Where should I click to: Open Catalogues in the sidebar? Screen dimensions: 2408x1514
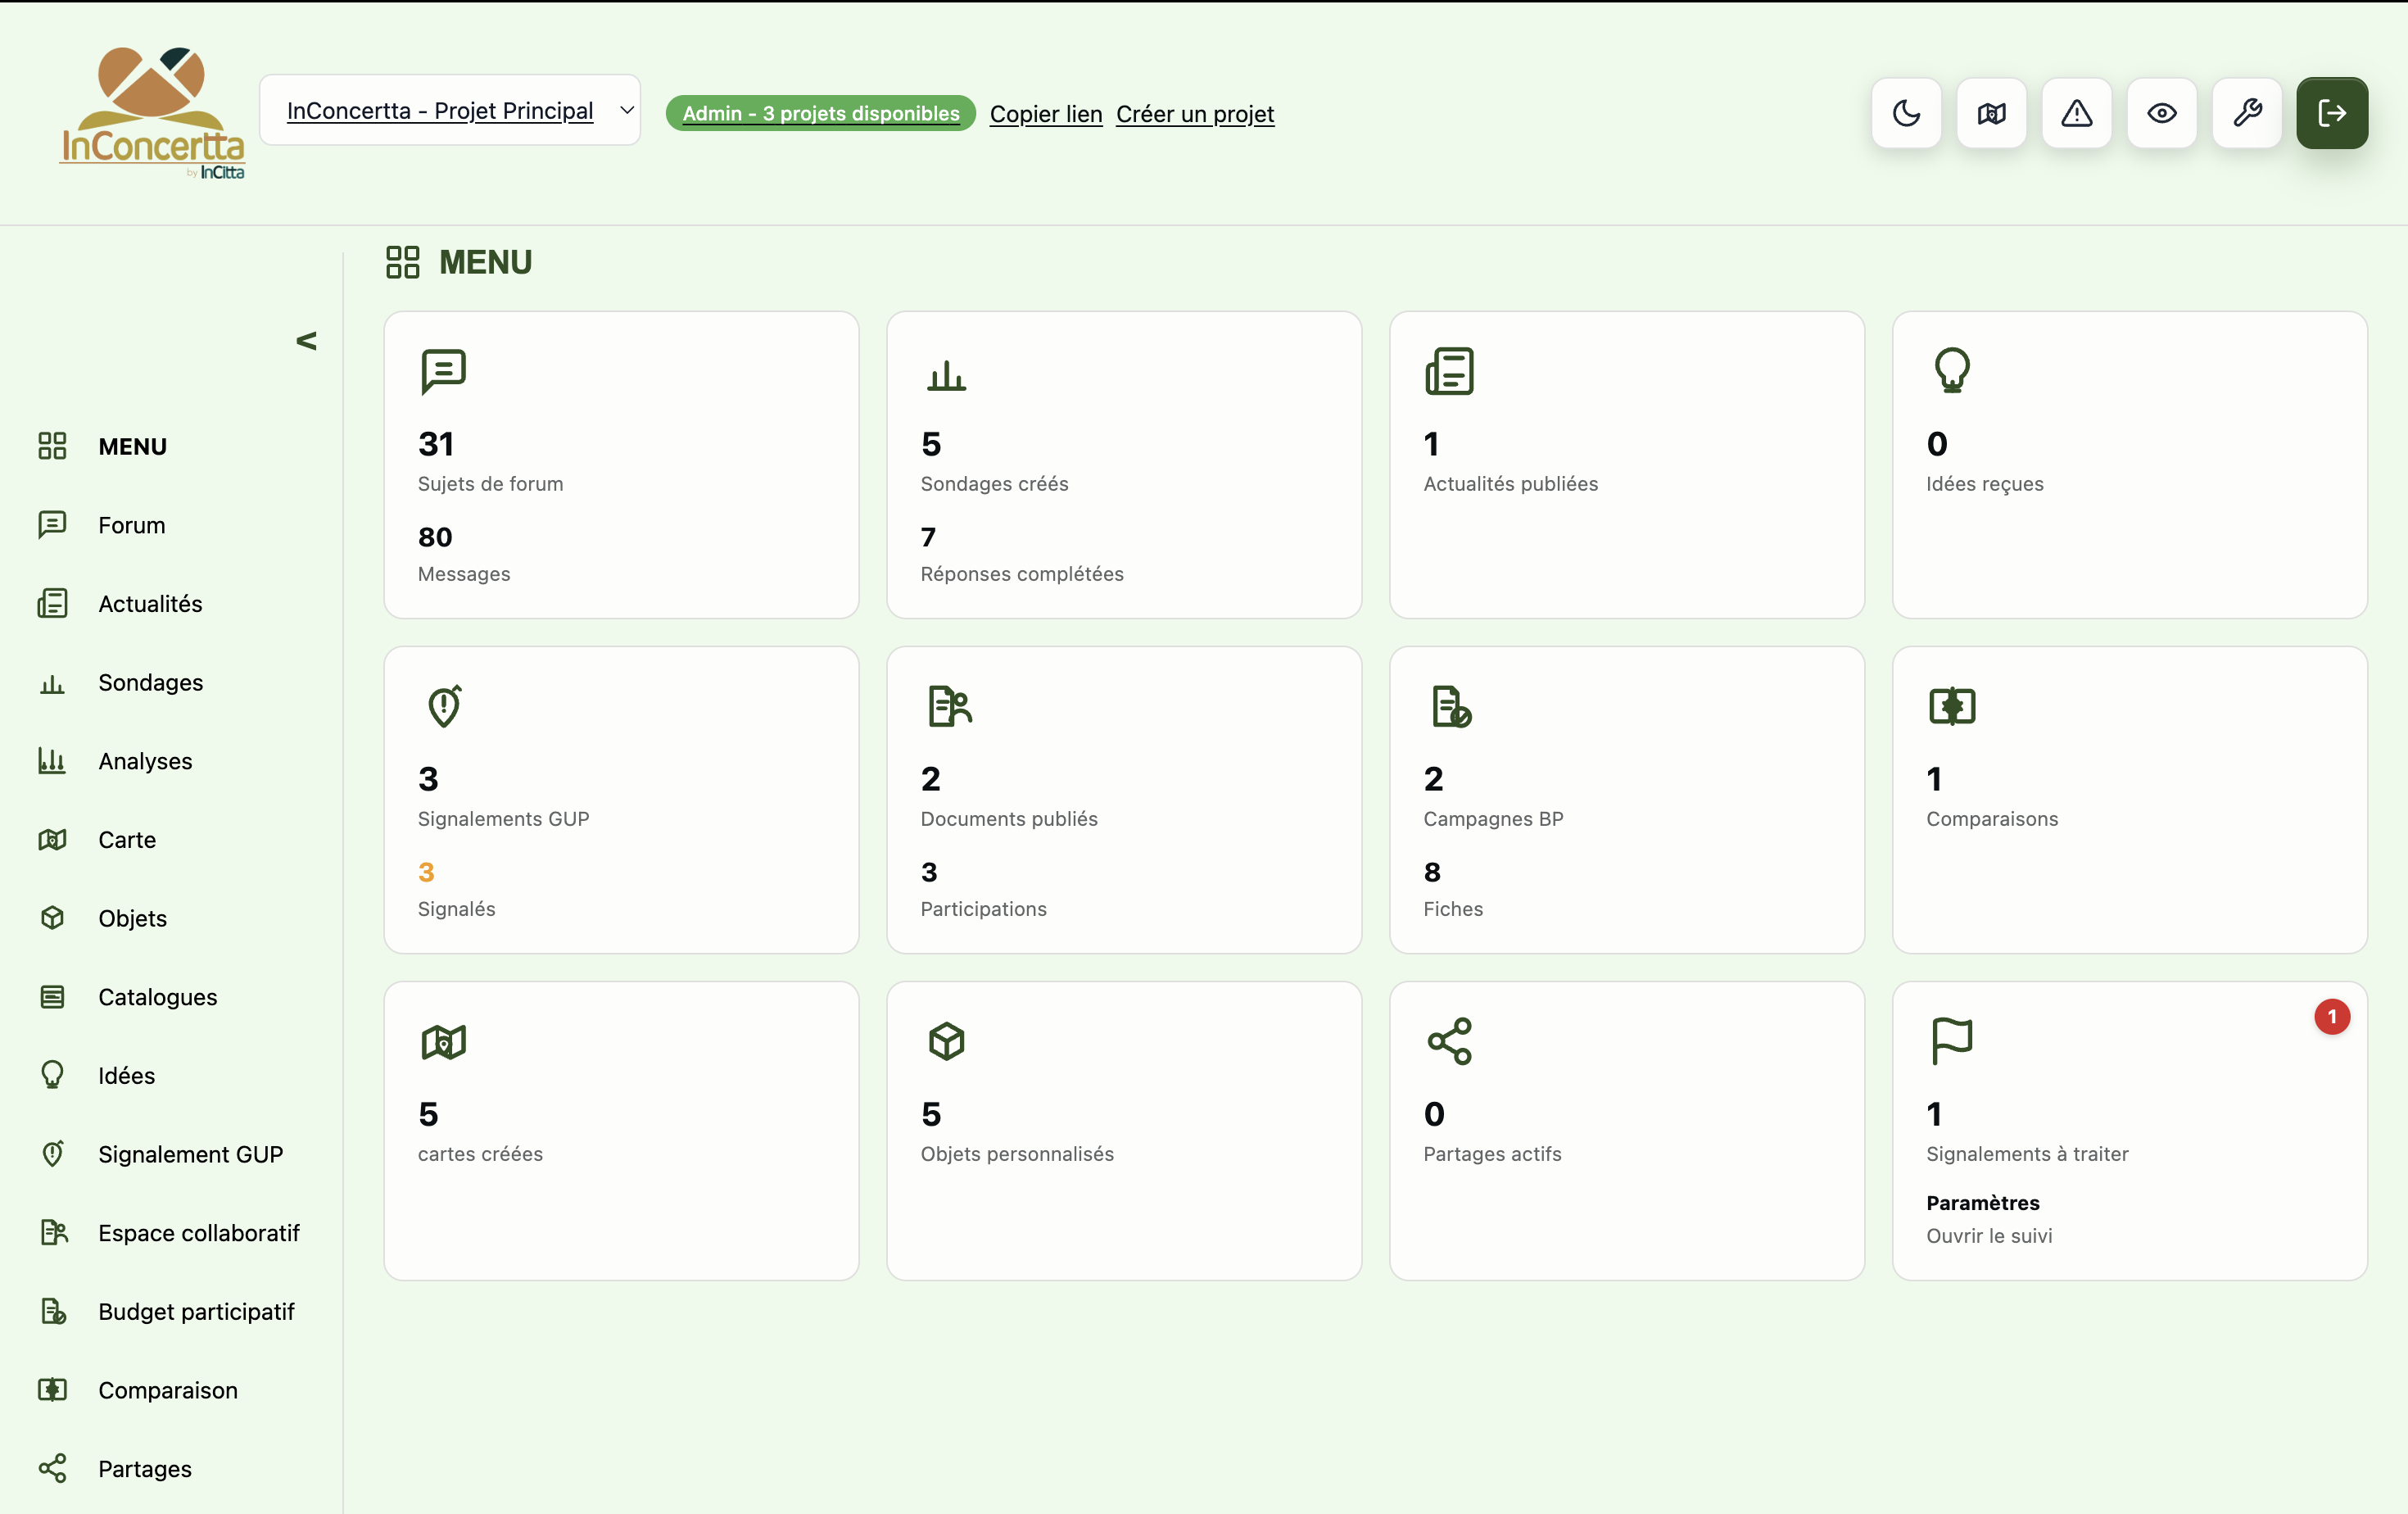point(157,997)
